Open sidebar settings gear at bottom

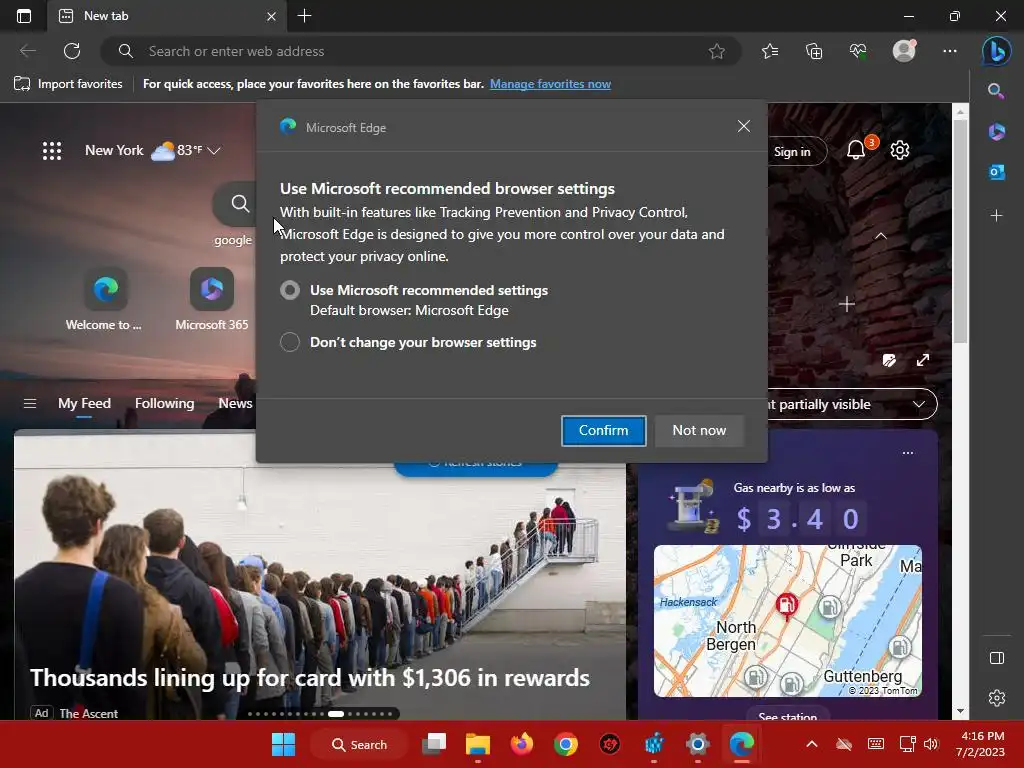tap(997, 698)
